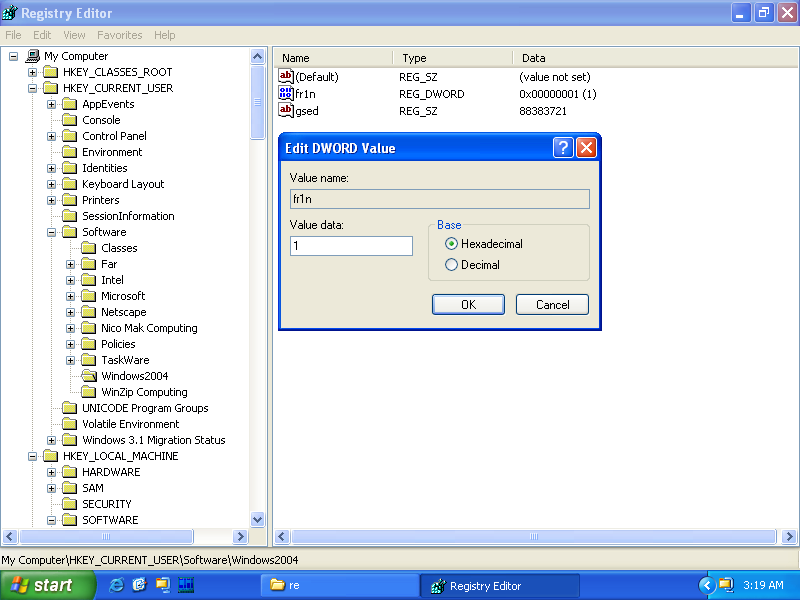Image resolution: width=800 pixels, height=600 pixels.
Task: Select the Netscape folder icon
Action: click(x=89, y=312)
